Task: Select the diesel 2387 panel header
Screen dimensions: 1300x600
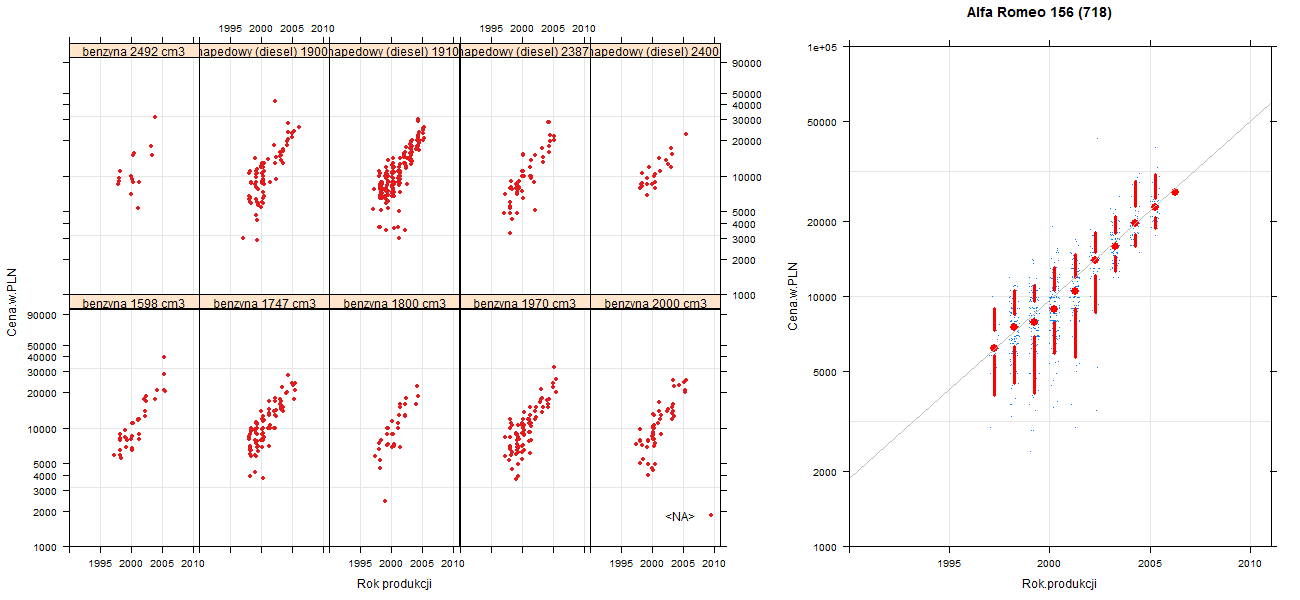Action: click(525, 51)
